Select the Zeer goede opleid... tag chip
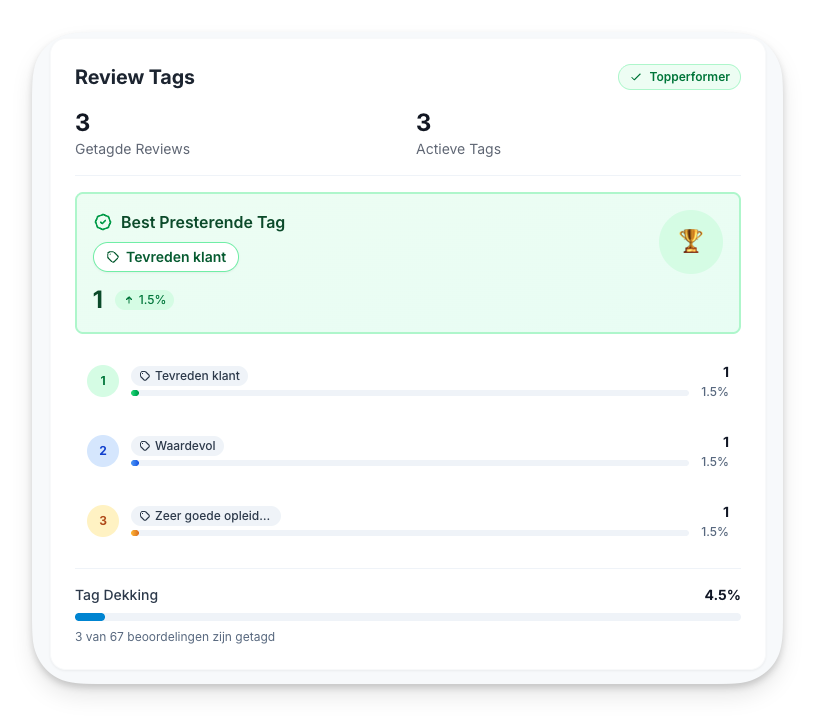 pos(205,515)
